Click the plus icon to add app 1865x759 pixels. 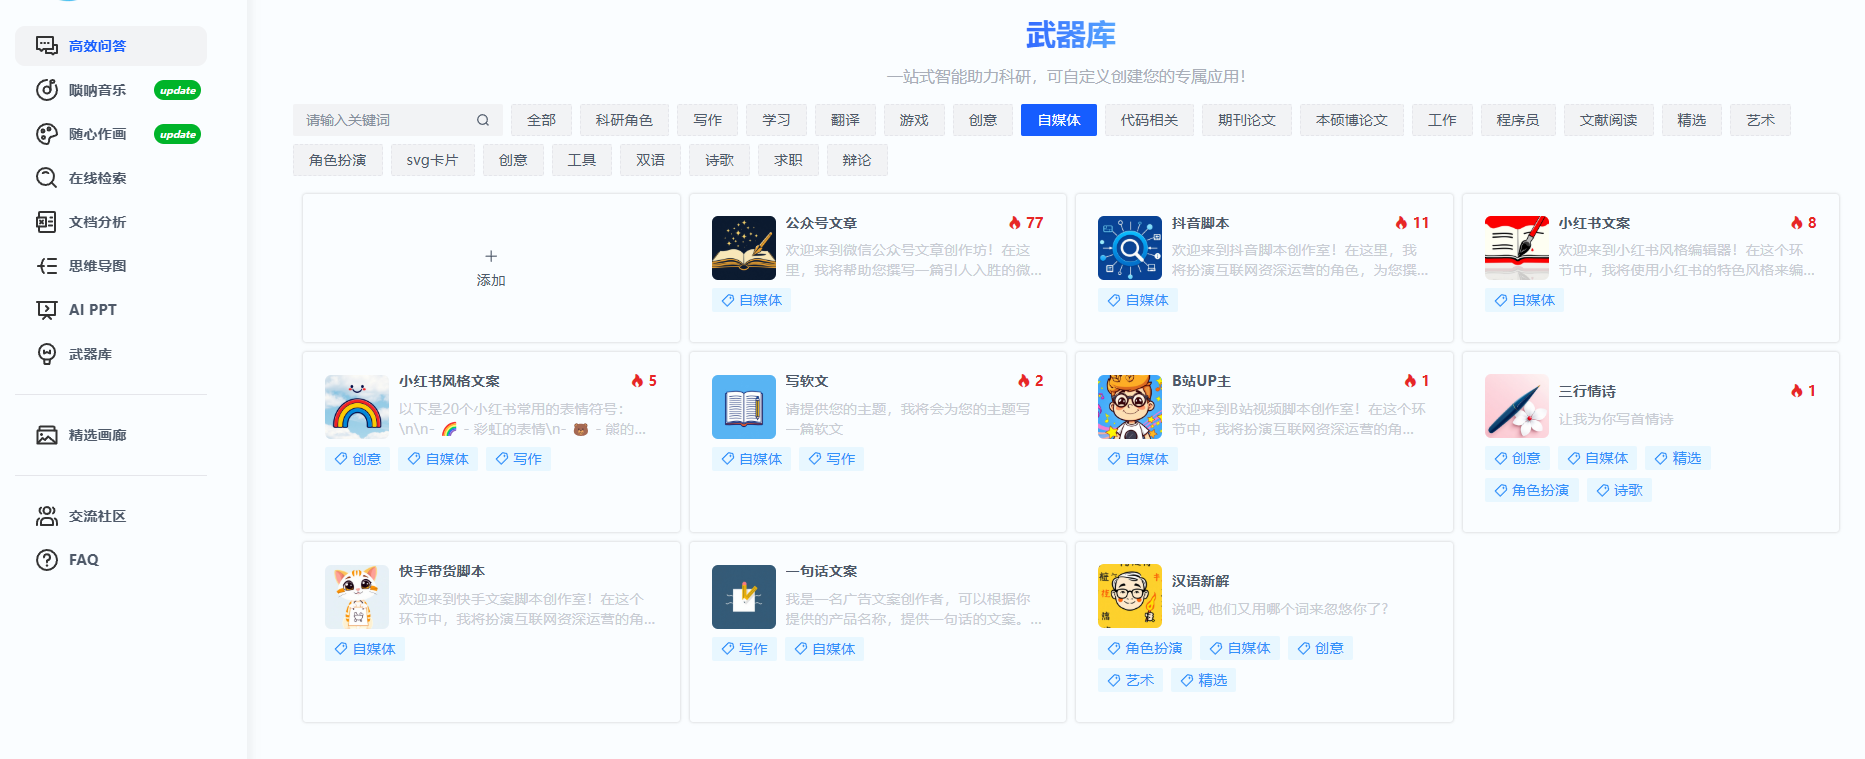(491, 256)
